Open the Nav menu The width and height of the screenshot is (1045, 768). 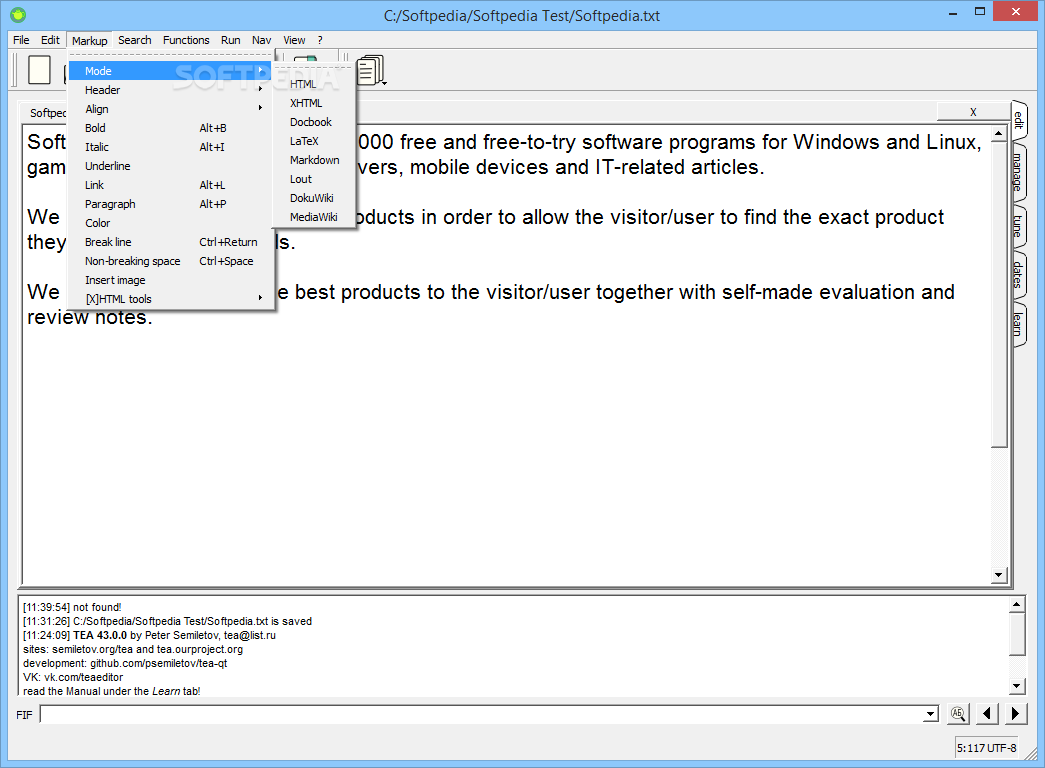(x=261, y=40)
